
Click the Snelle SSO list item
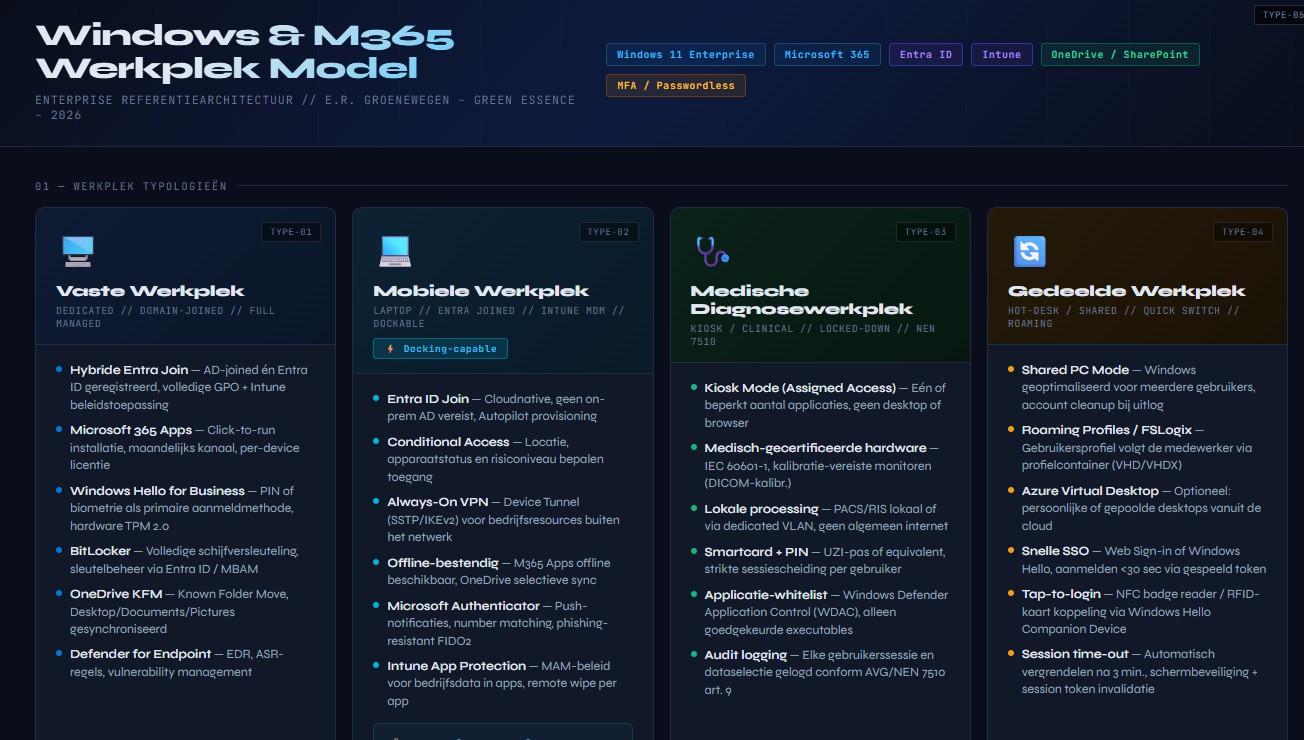pyautogui.click(x=1137, y=559)
